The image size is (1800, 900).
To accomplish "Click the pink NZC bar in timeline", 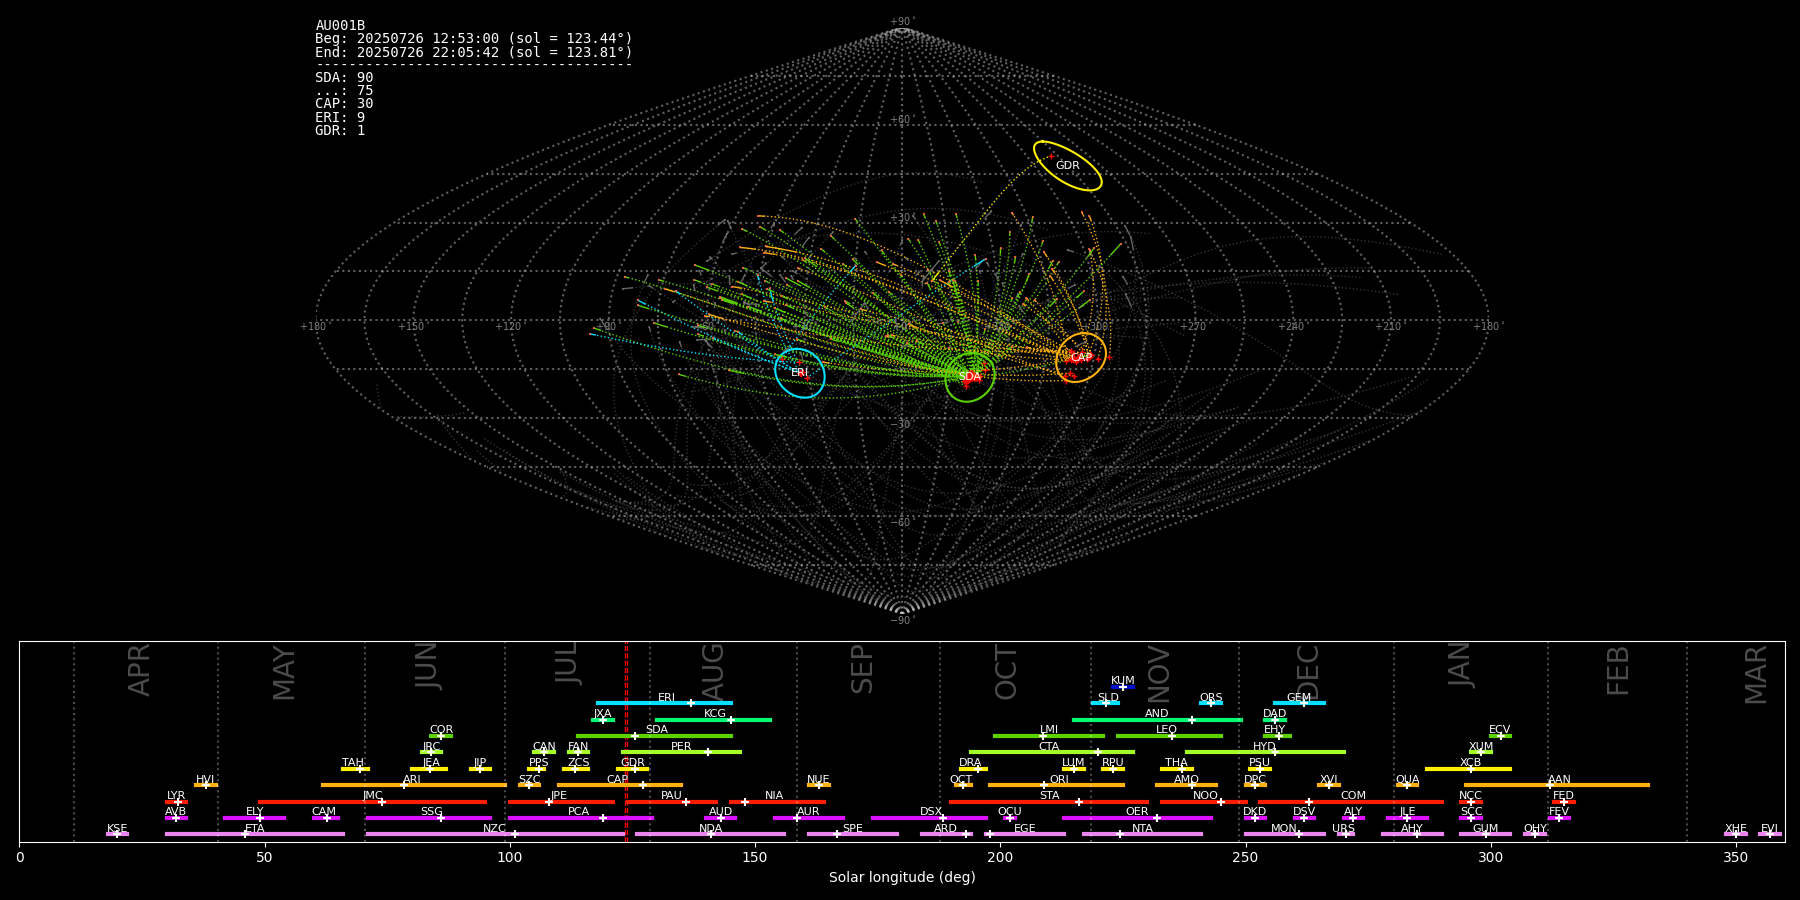I will point(495,834).
